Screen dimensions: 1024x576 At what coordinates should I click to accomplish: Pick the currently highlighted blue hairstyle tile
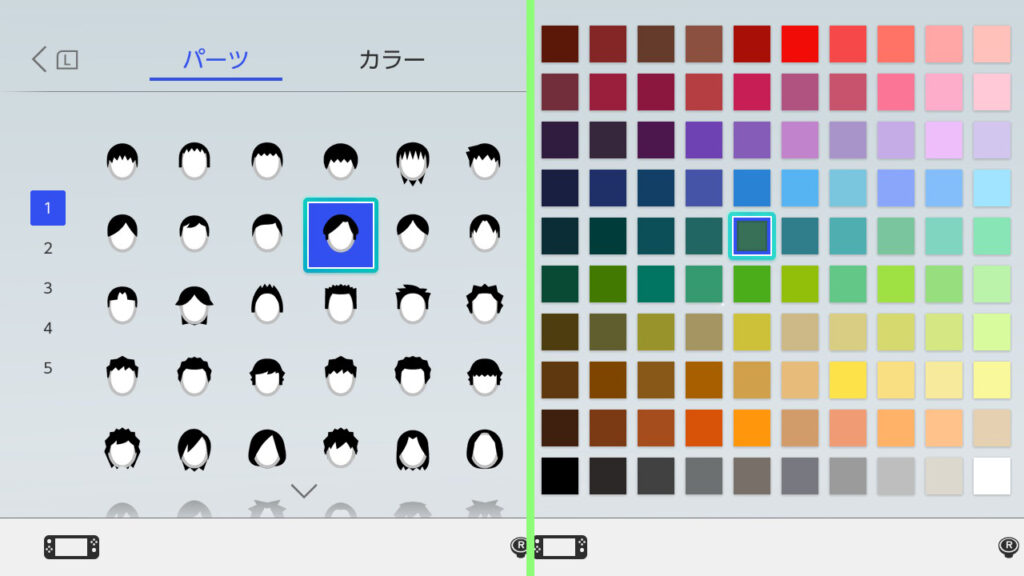341,235
